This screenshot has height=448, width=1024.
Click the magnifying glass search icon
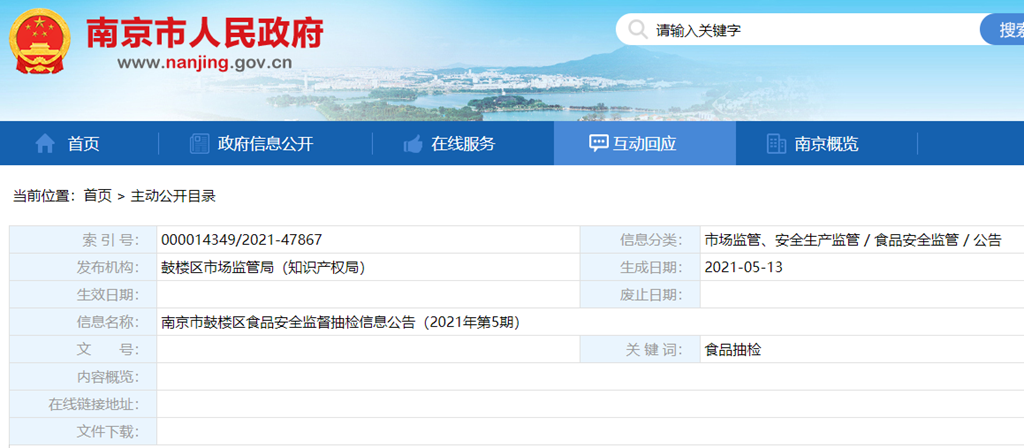pyautogui.click(x=636, y=29)
